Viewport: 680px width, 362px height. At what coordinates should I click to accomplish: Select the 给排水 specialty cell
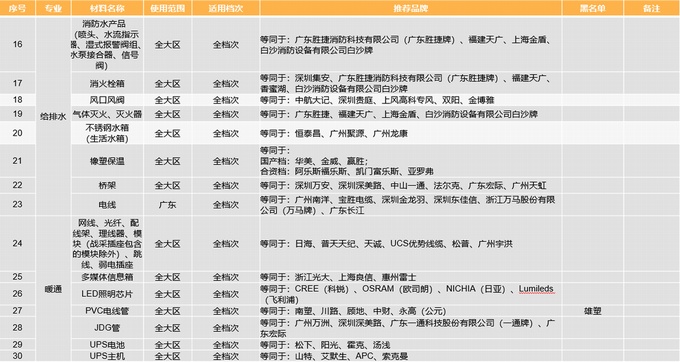pyautogui.click(x=53, y=116)
